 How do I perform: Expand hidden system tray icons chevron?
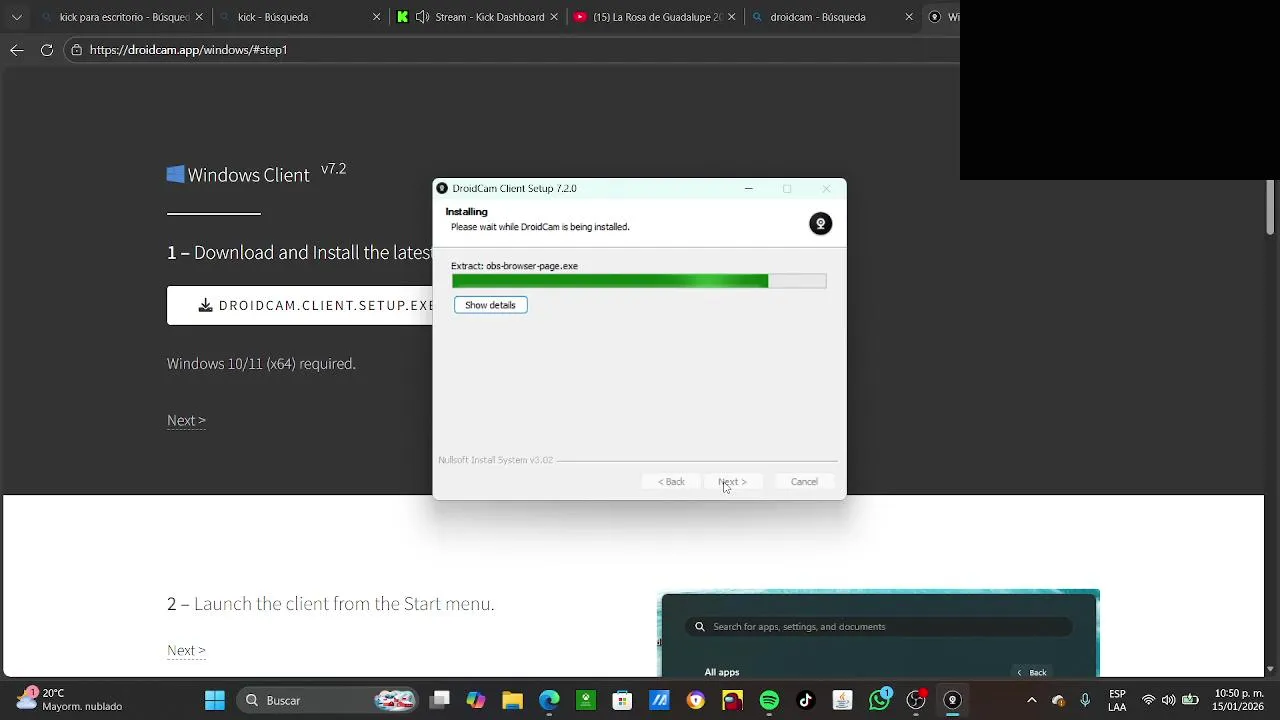click(1032, 700)
